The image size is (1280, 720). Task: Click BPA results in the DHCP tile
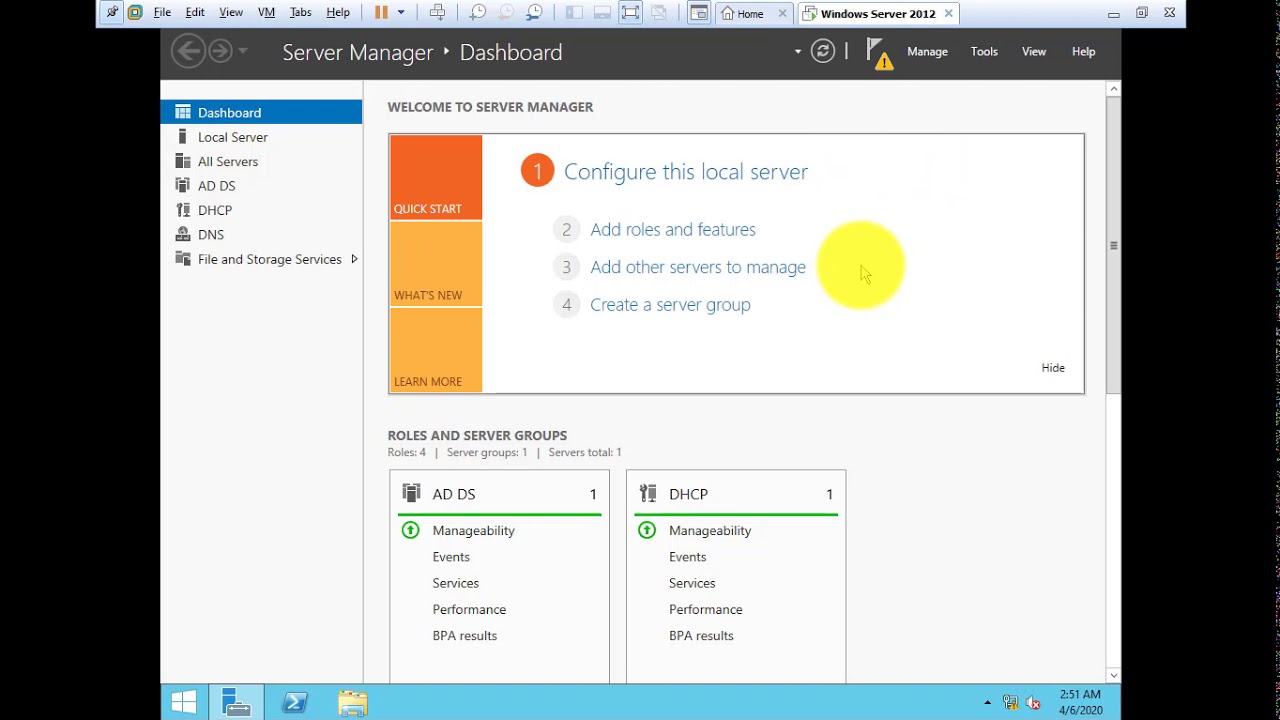click(701, 635)
